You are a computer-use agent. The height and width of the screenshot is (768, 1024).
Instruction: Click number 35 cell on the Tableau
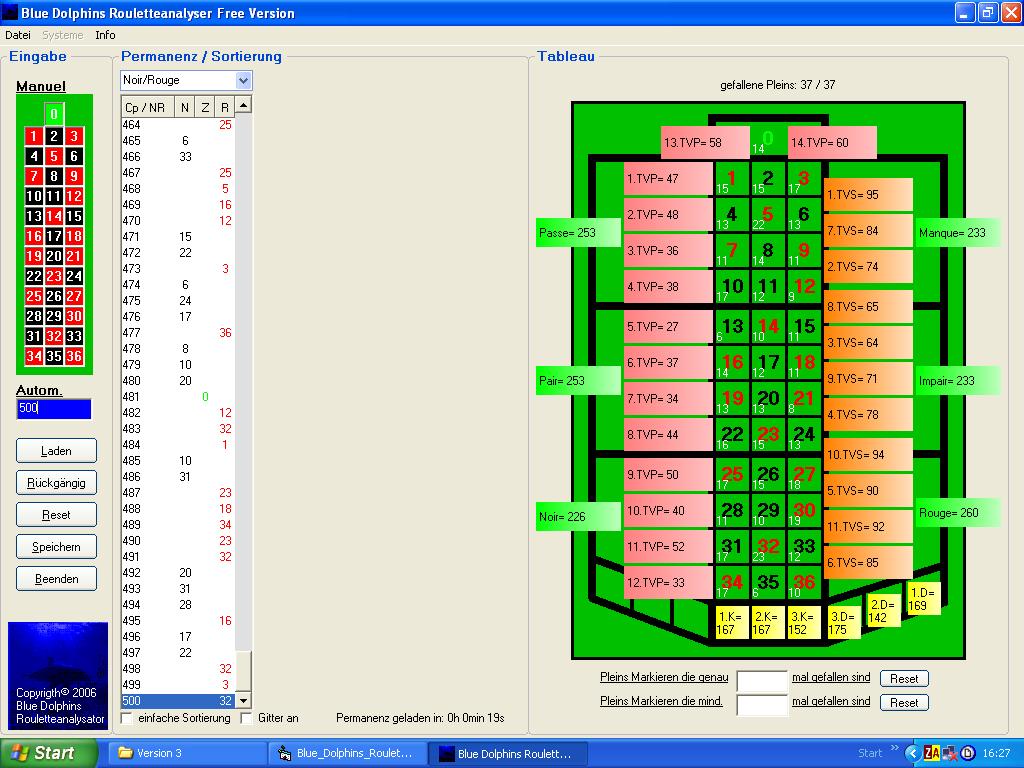point(768,582)
